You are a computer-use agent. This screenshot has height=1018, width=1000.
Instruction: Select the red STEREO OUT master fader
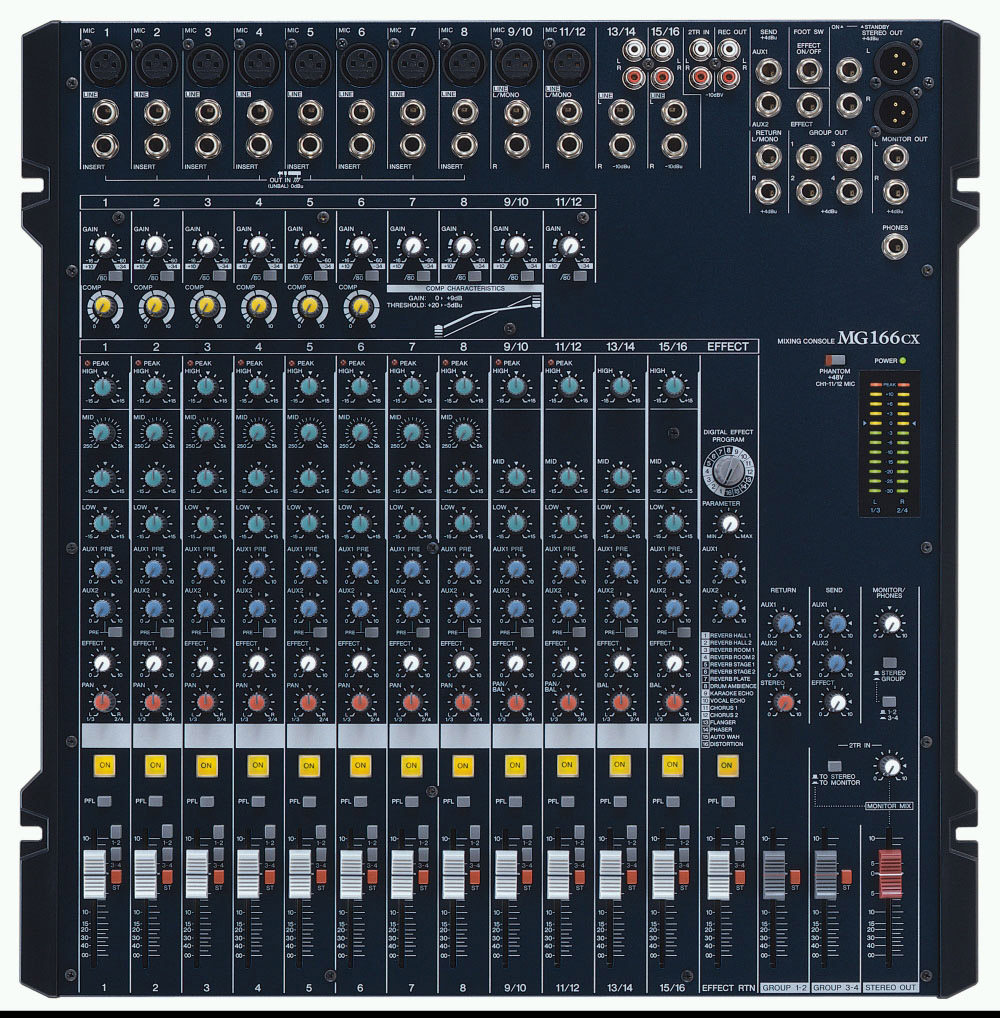890,873
